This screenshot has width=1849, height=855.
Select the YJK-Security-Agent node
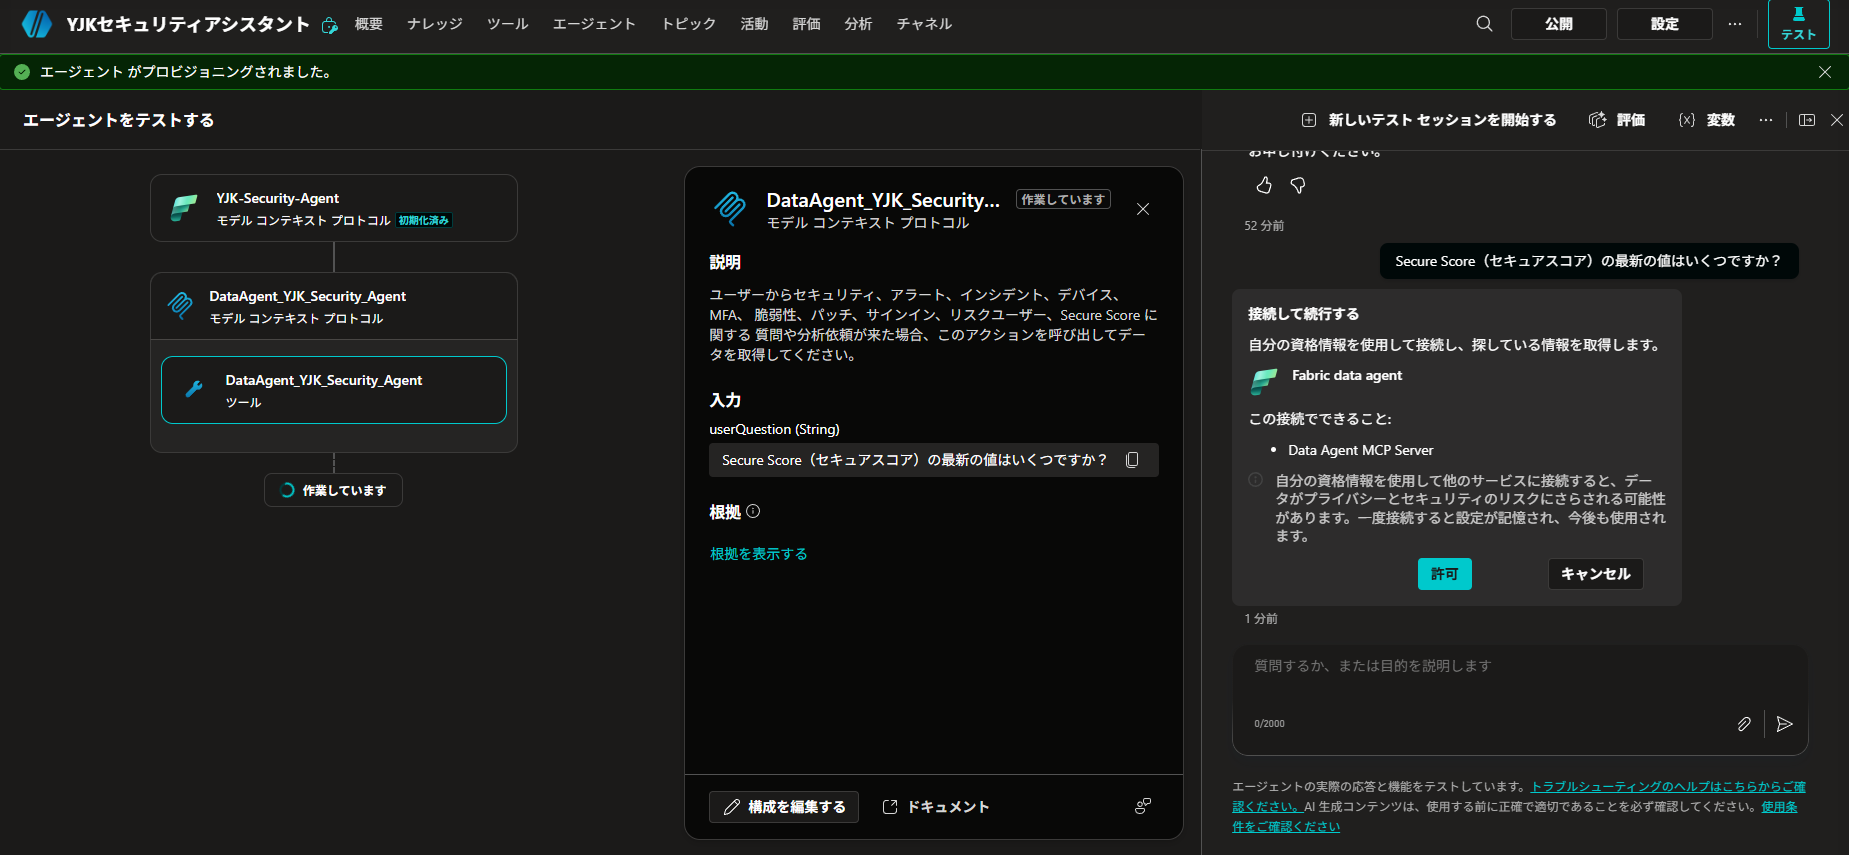coord(334,208)
